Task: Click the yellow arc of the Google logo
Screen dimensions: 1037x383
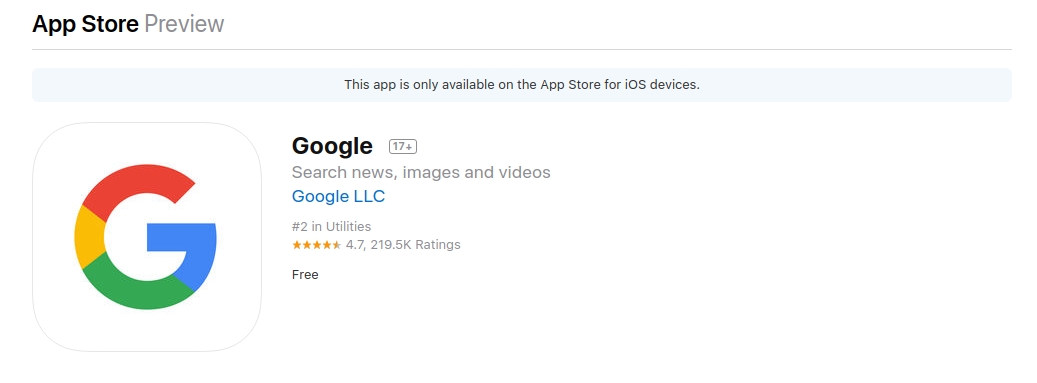Action: (89, 237)
